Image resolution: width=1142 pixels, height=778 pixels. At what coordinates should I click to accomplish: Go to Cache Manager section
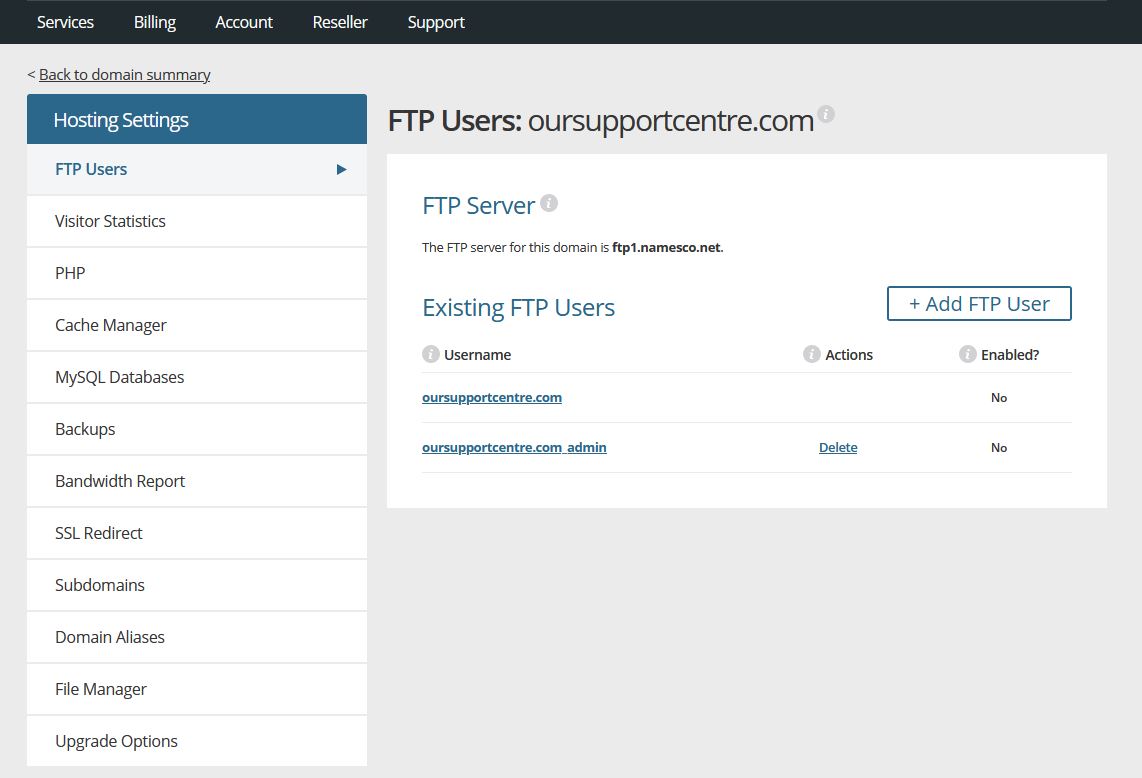click(111, 325)
